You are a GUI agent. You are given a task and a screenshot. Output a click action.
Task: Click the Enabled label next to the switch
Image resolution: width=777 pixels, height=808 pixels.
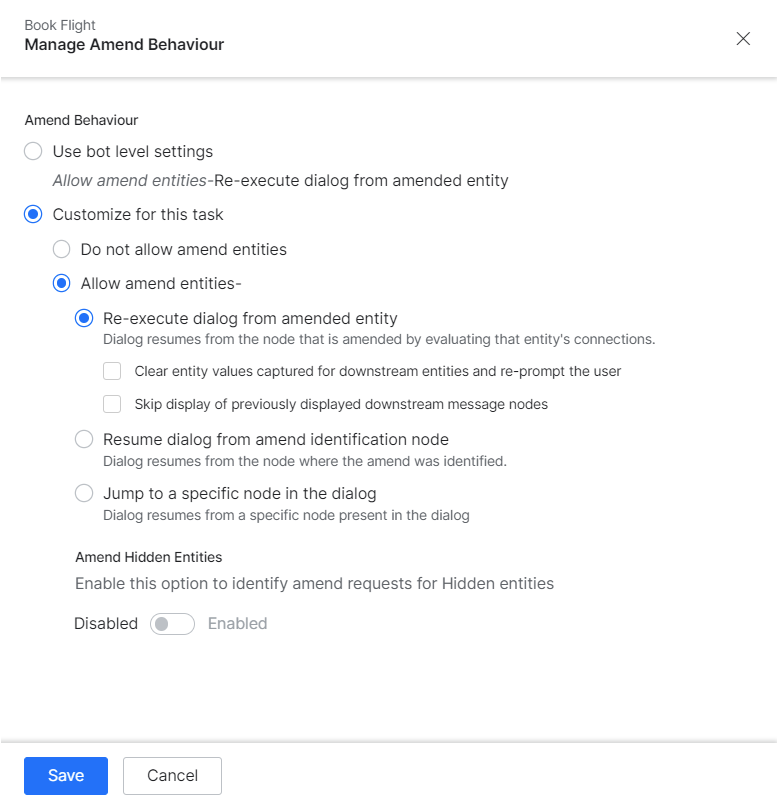click(237, 624)
